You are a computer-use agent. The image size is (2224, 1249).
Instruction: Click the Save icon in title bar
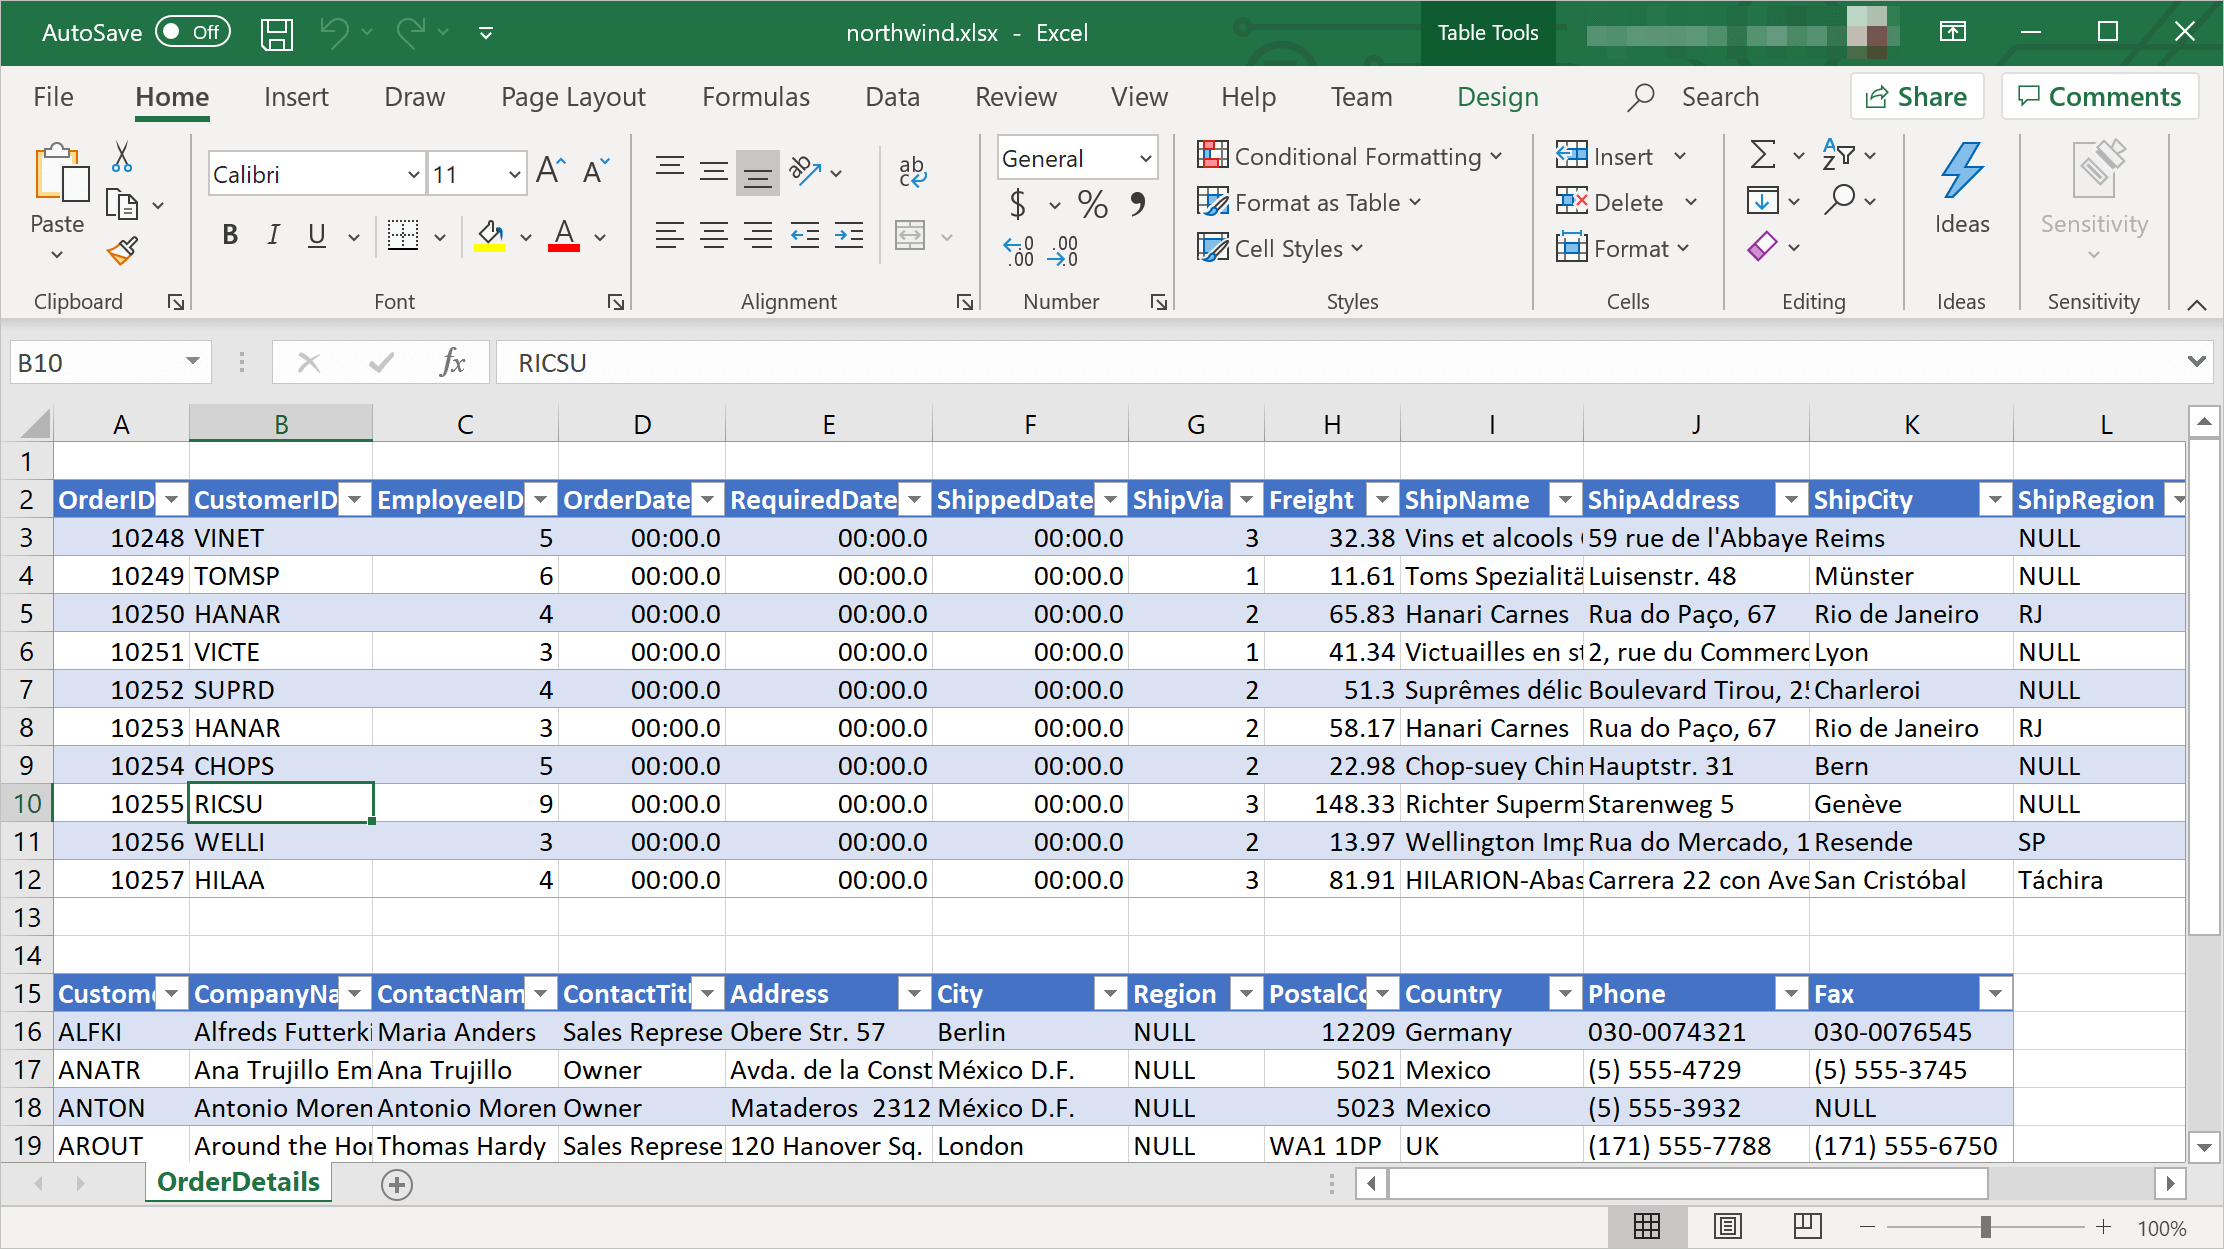pyautogui.click(x=277, y=33)
